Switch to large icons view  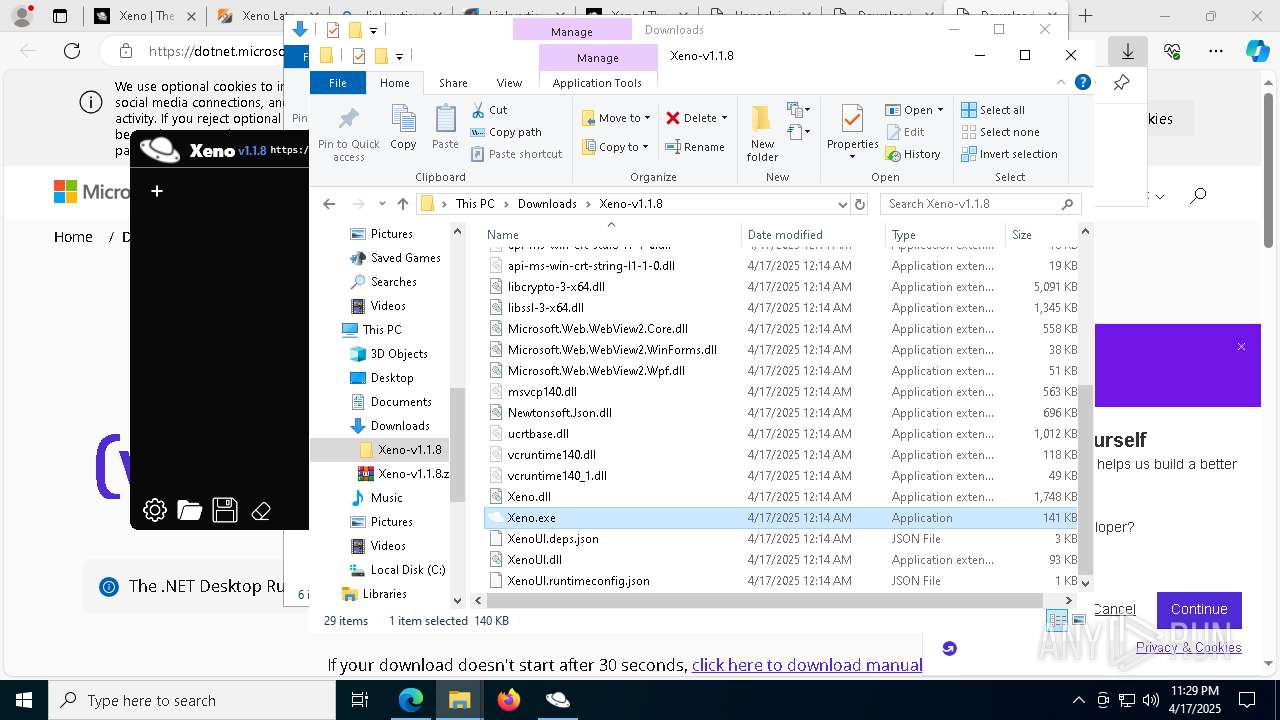(1079, 621)
